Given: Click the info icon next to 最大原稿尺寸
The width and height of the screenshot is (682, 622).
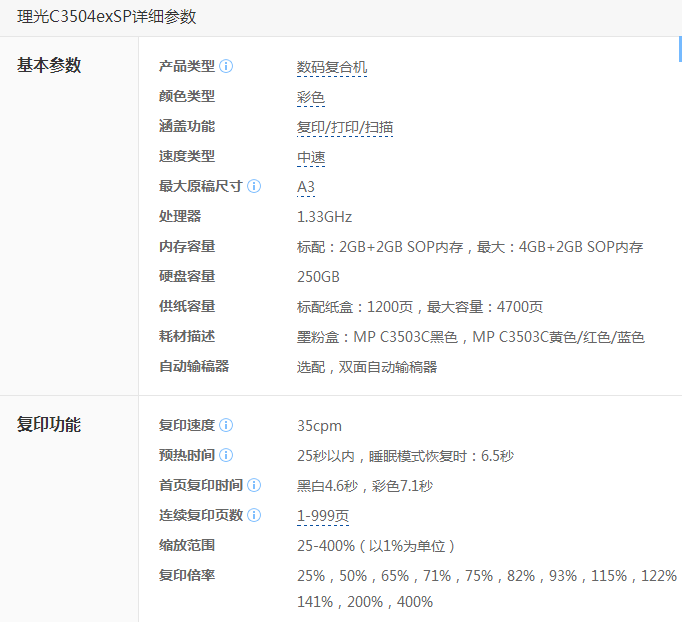Looking at the screenshot, I should [x=254, y=186].
